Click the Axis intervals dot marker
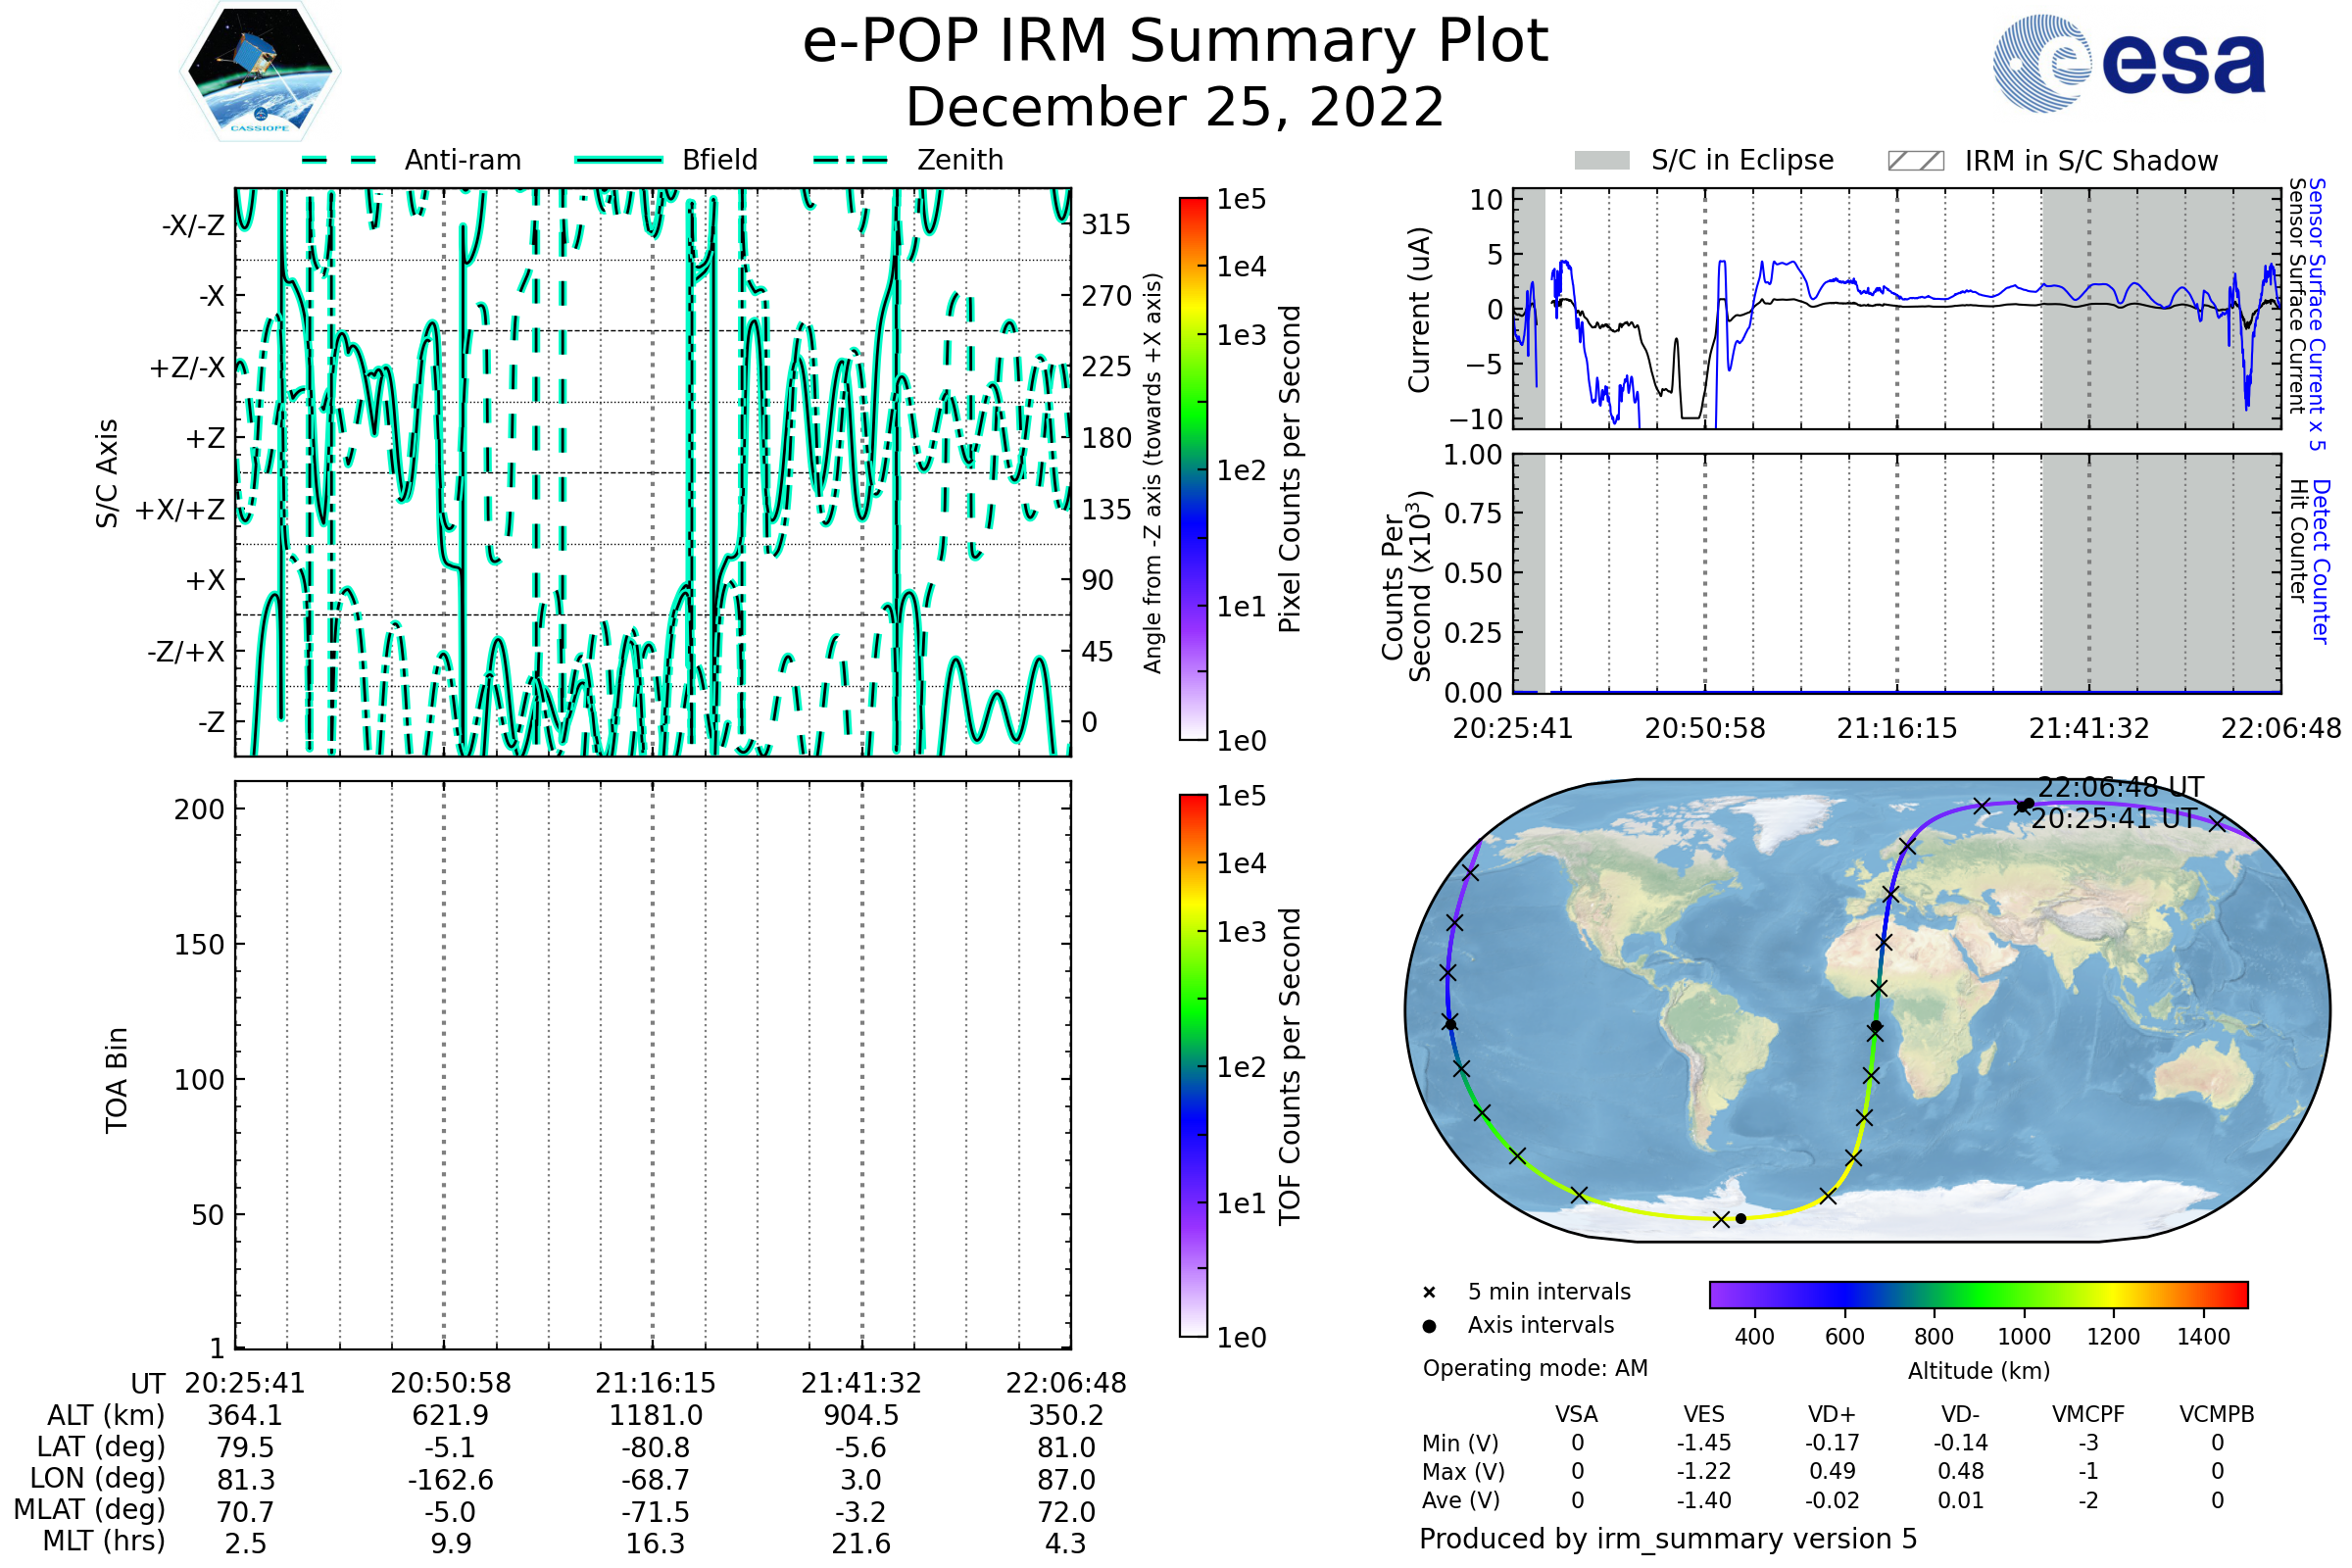Image resolution: width=2352 pixels, height=1568 pixels. pos(1429,1326)
